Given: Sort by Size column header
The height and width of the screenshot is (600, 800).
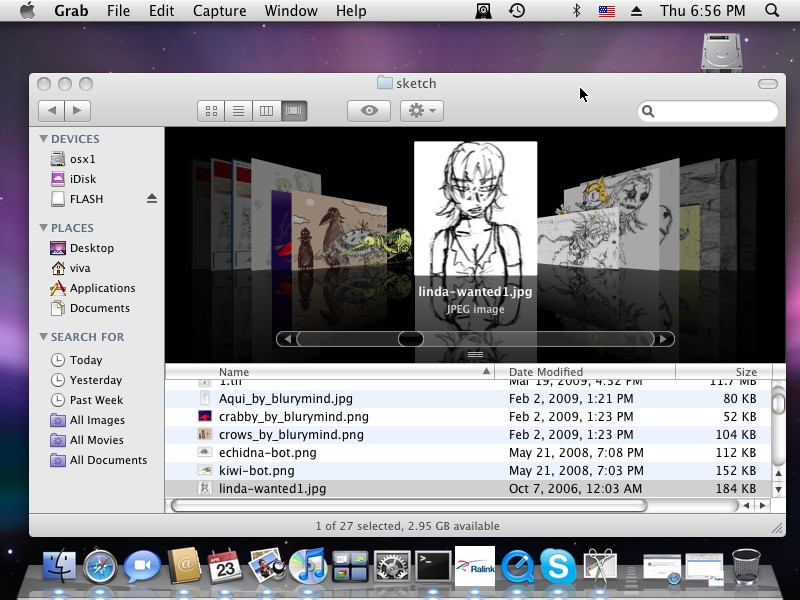Looking at the screenshot, I should click(724, 372).
